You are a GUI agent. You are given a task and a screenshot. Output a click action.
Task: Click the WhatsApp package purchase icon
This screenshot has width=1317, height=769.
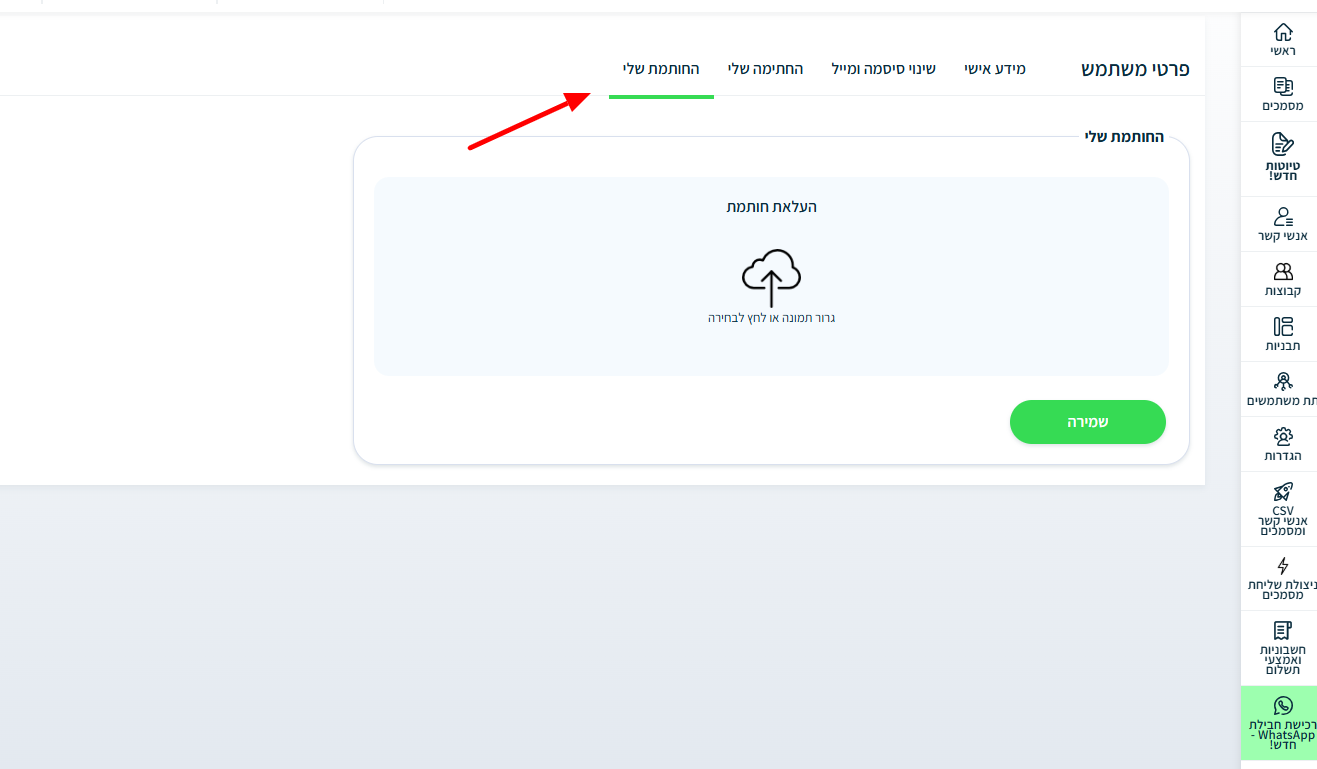pos(1283,706)
